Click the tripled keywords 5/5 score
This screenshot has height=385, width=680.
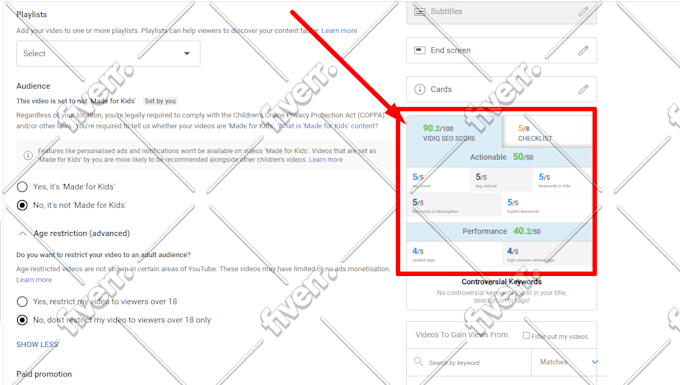click(547, 205)
